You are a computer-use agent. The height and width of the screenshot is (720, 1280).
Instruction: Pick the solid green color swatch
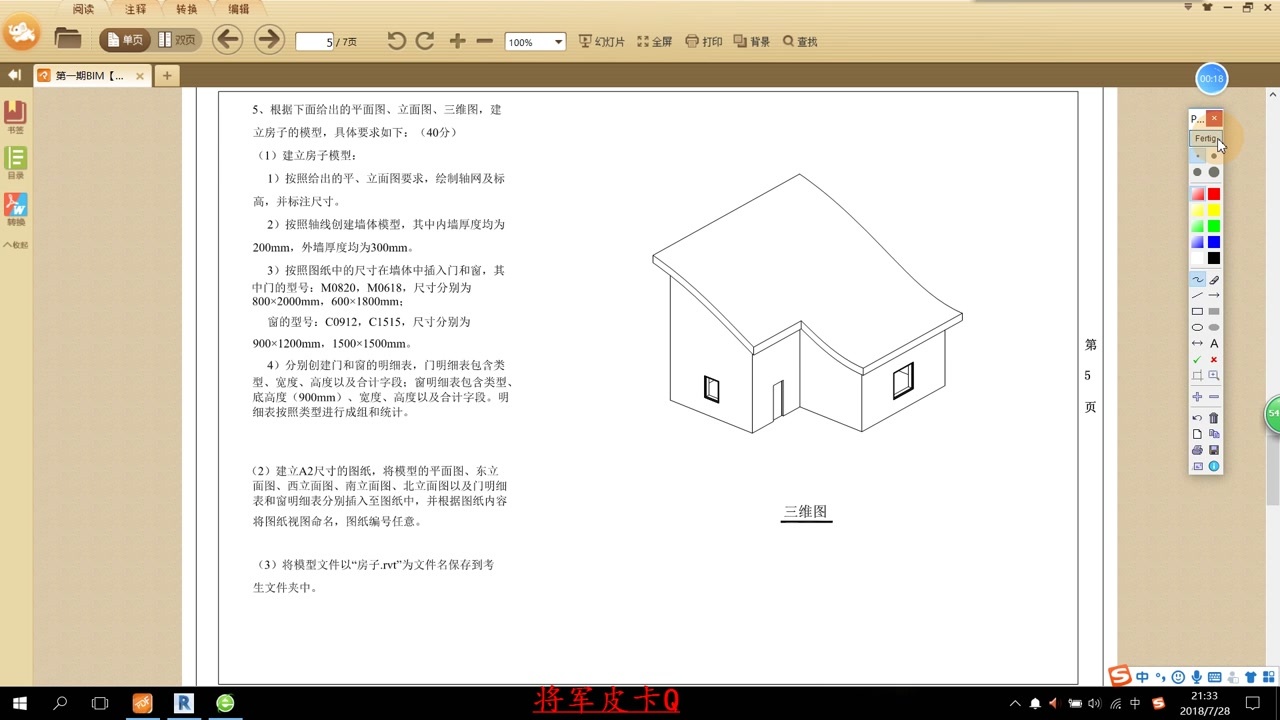pyautogui.click(x=1214, y=226)
